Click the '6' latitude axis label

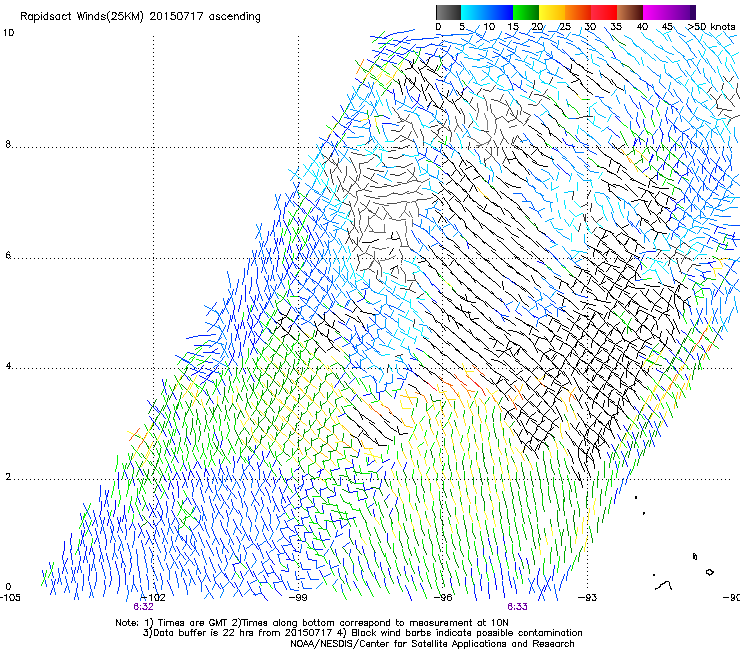(x=8, y=255)
